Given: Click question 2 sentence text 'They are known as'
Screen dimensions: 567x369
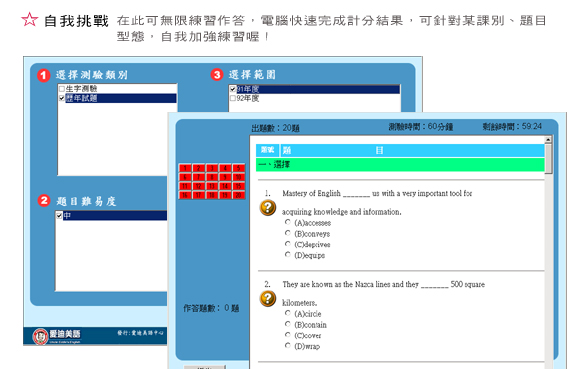Looking at the screenshot, I should click(x=312, y=284).
